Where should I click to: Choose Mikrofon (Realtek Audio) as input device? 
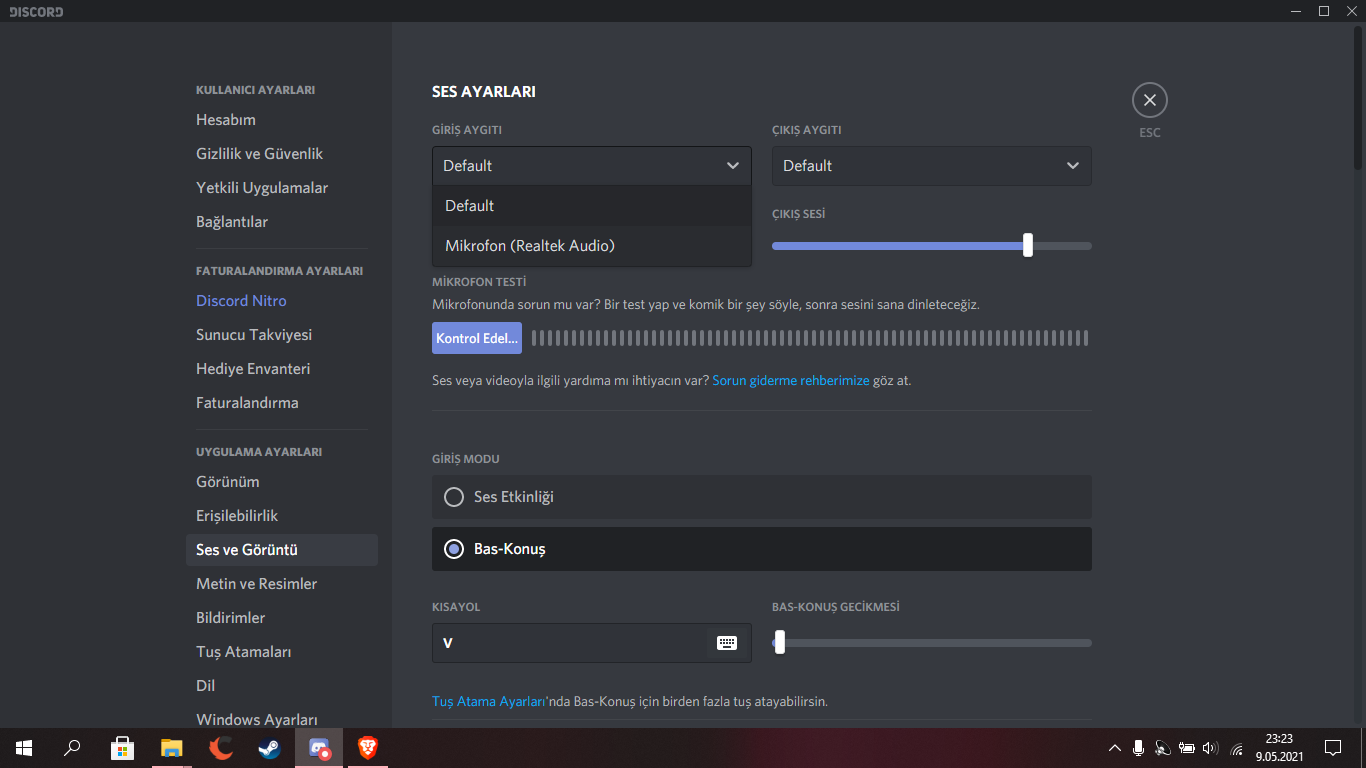click(592, 246)
